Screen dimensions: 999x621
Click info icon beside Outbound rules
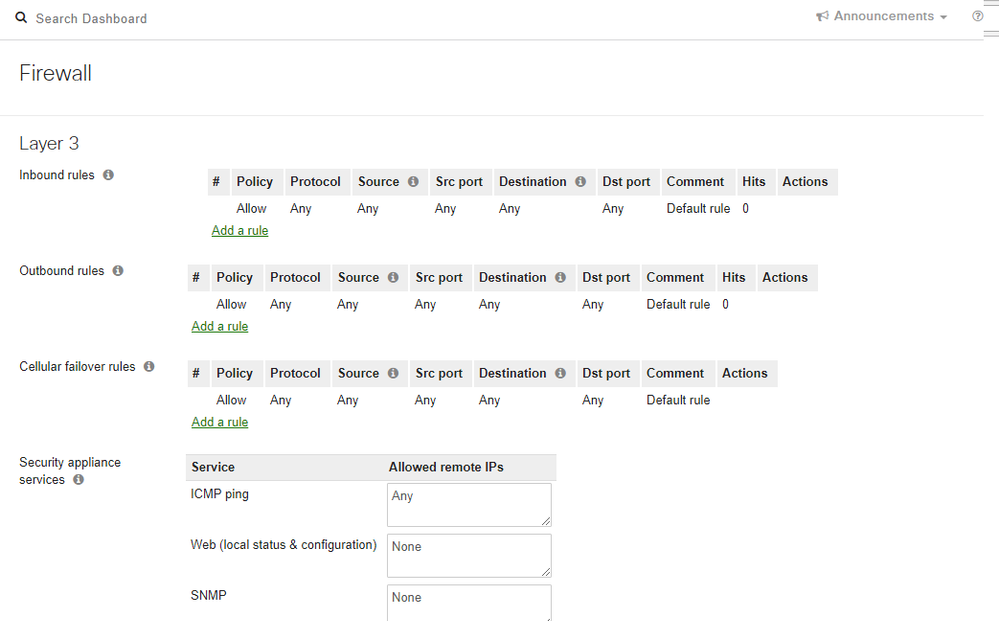(x=118, y=271)
